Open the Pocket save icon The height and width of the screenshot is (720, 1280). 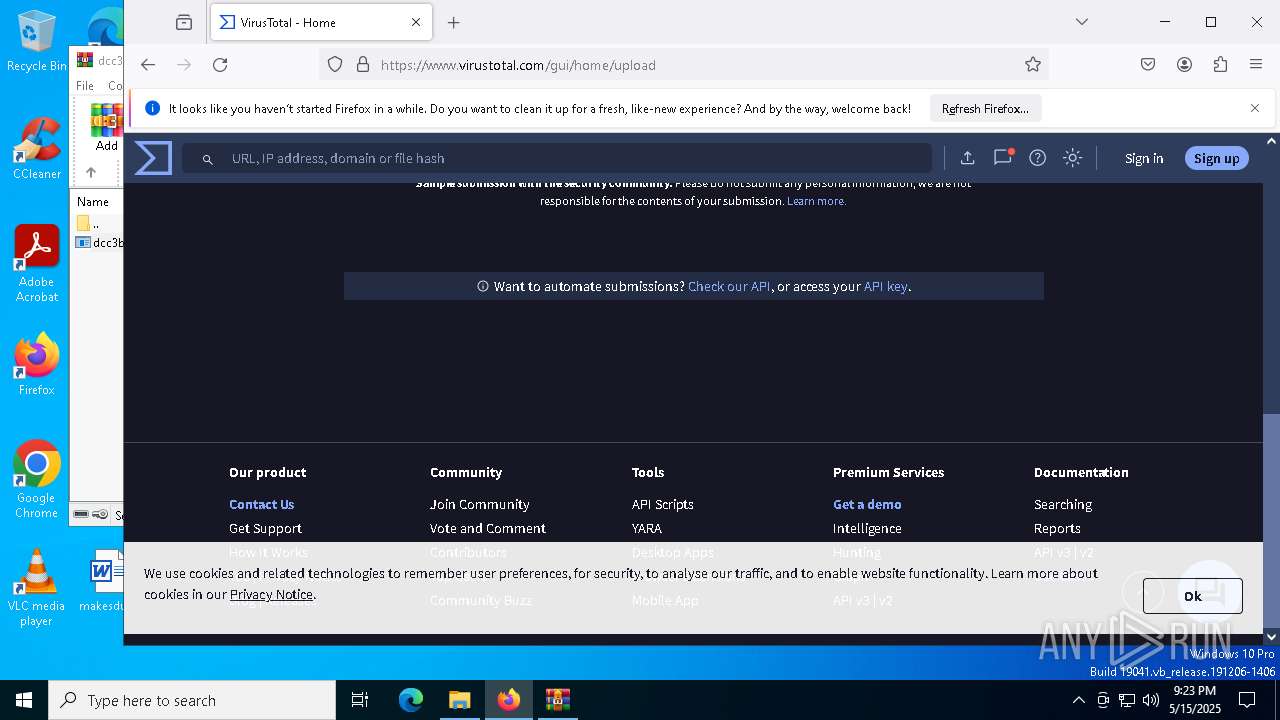[1148, 65]
